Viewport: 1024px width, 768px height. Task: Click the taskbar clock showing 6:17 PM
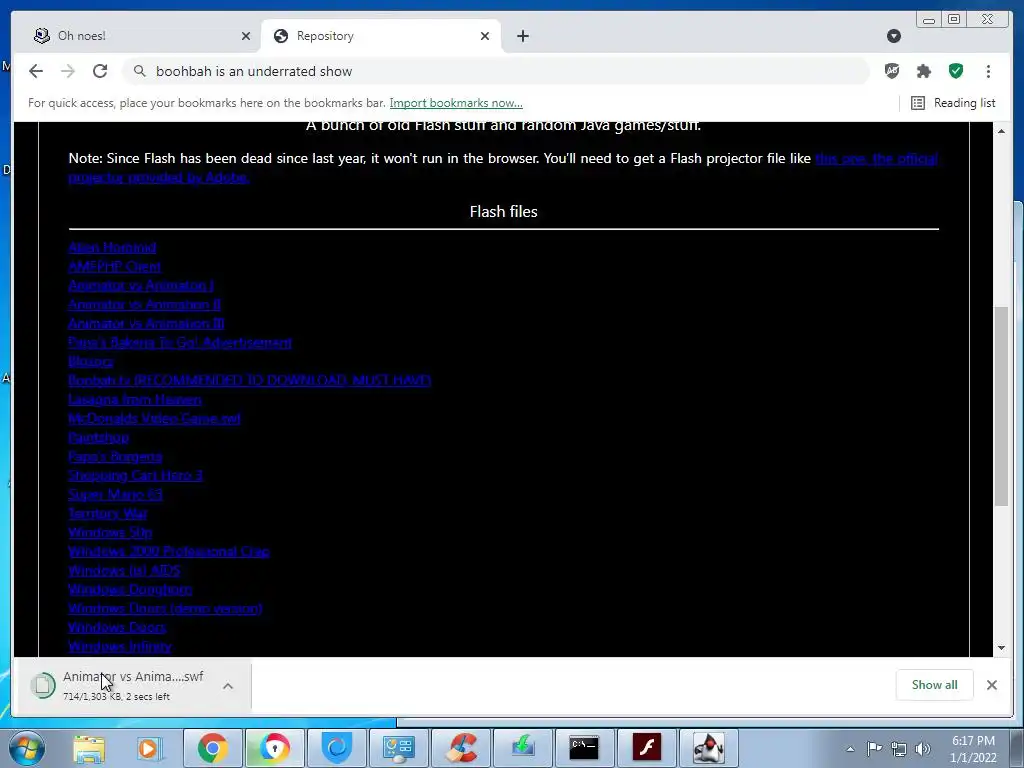(x=973, y=749)
